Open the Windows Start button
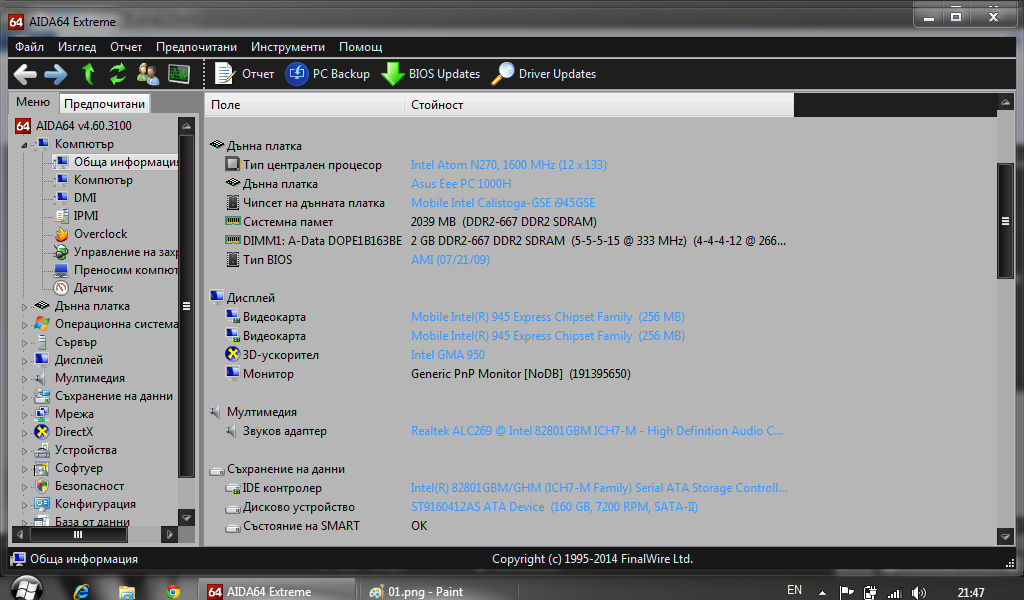The width and height of the screenshot is (1024, 600). pyautogui.click(x=26, y=590)
